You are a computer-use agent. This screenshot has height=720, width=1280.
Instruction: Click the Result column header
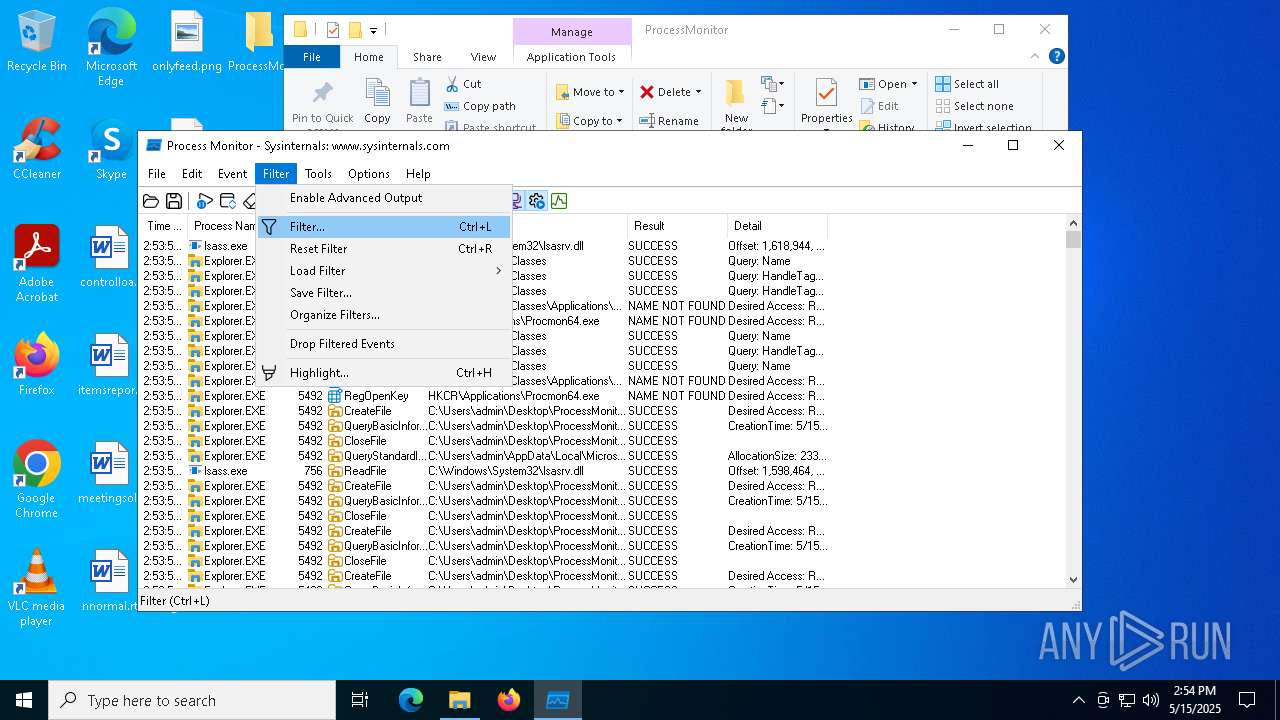point(677,226)
